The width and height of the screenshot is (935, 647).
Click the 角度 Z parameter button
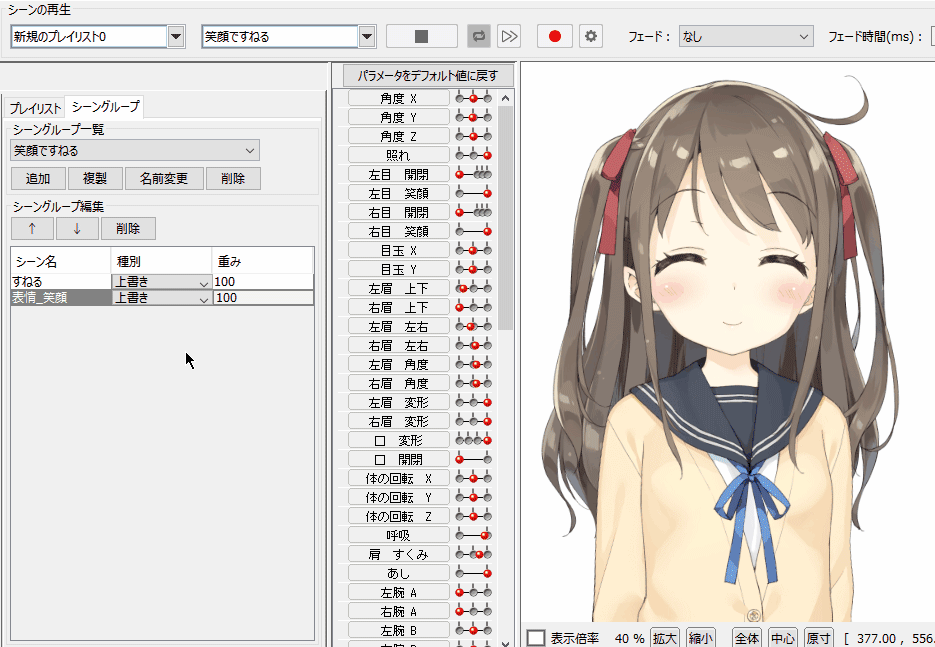tap(398, 137)
